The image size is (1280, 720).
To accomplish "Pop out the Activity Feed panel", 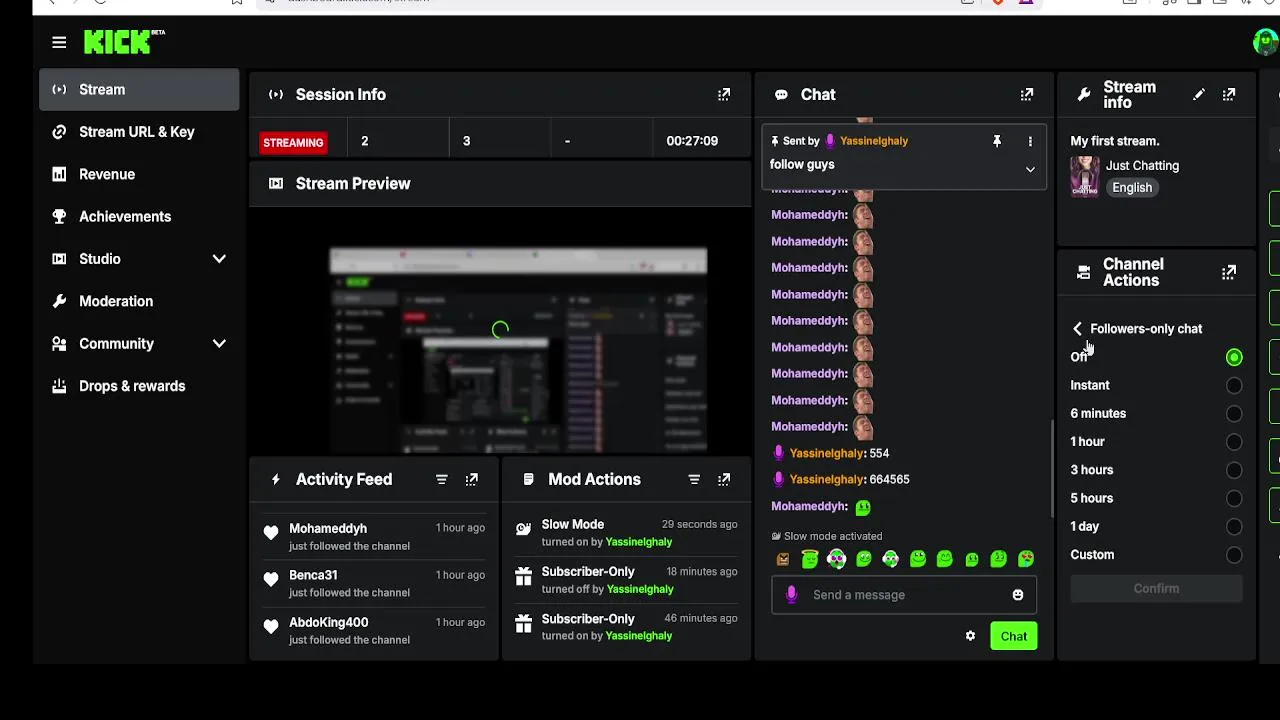I will click(472, 480).
